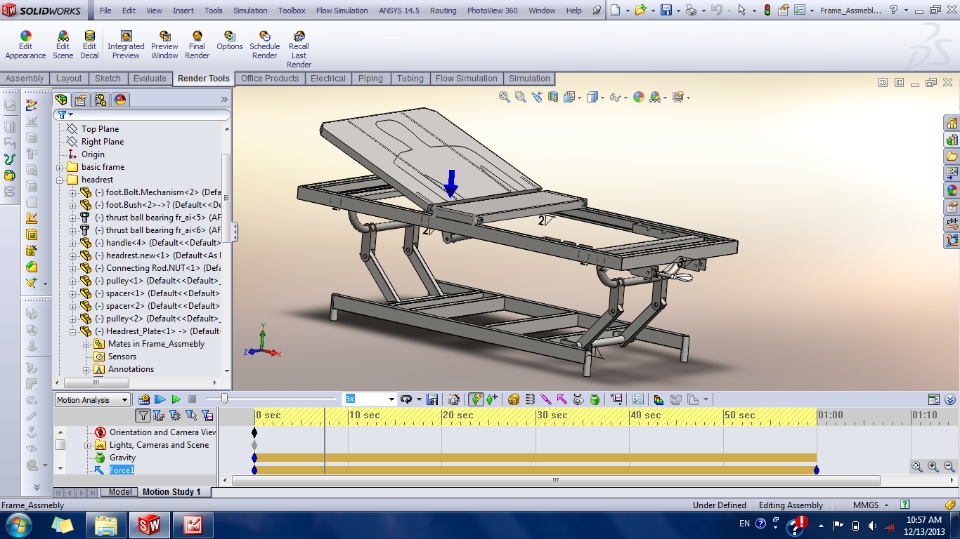Screen dimensions: 960x539
Task: Click the Calculate motion study icon
Action: [x=144, y=399]
